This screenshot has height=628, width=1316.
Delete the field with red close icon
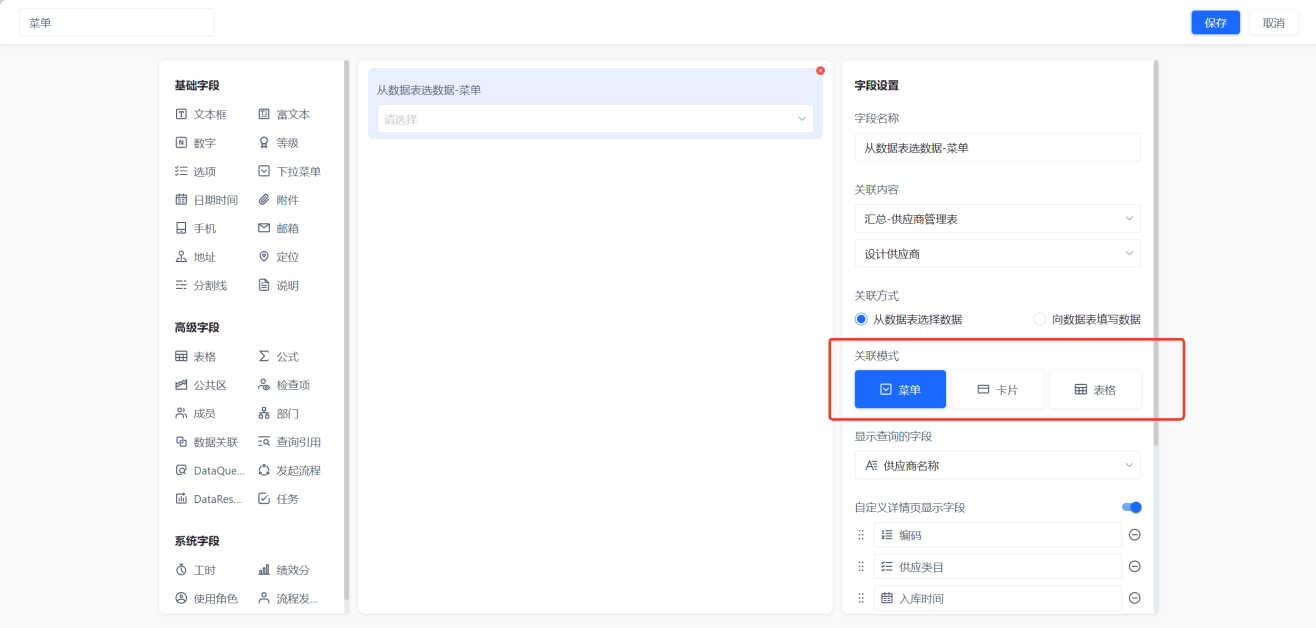click(x=820, y=71)
